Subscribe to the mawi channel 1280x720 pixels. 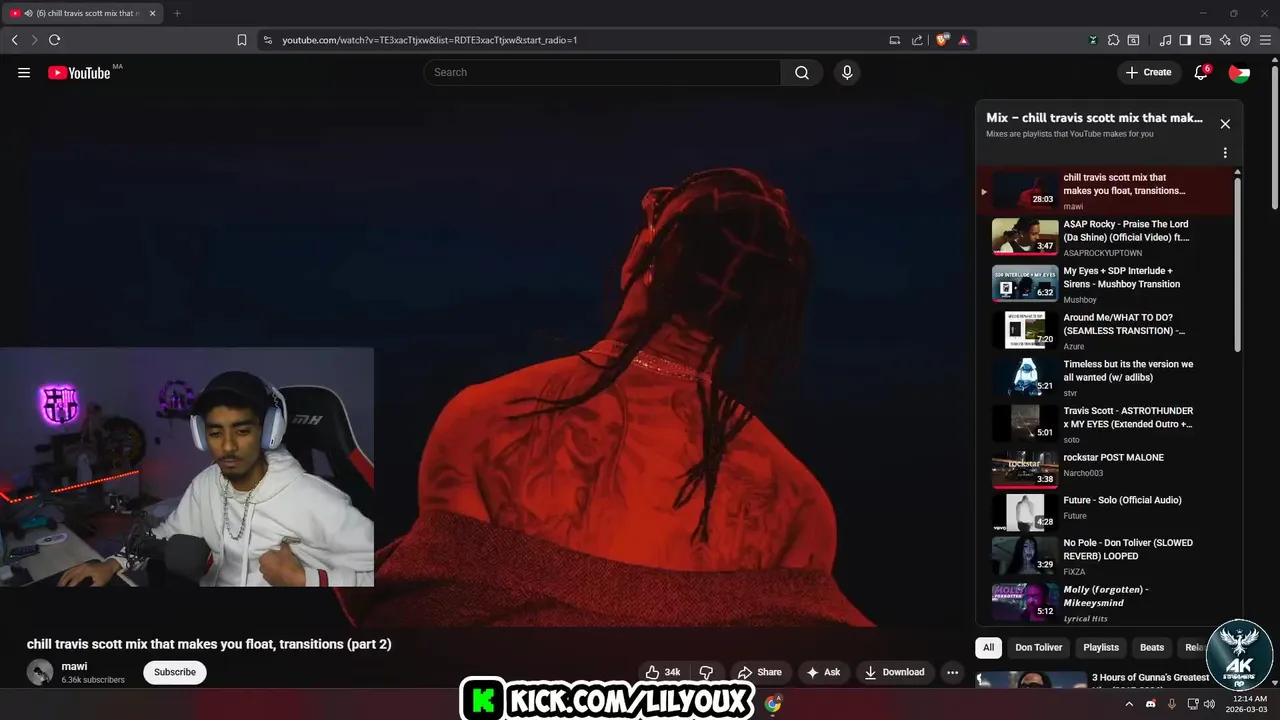click(x=175, y=672)
